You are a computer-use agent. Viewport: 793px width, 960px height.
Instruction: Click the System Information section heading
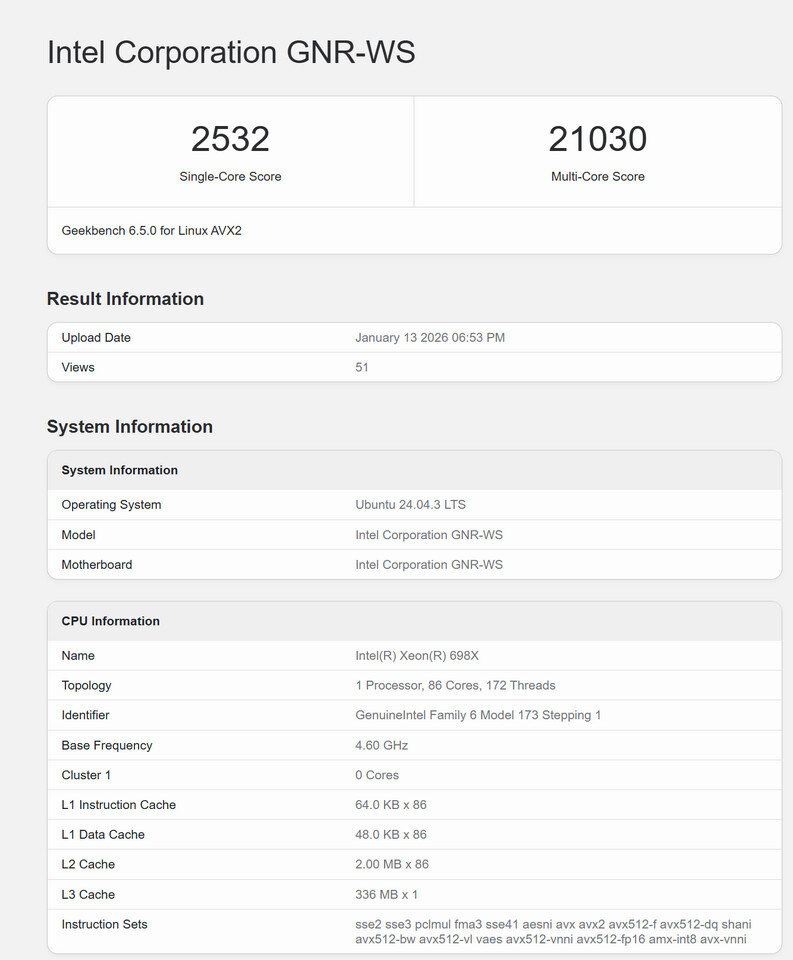pos(129,427)
